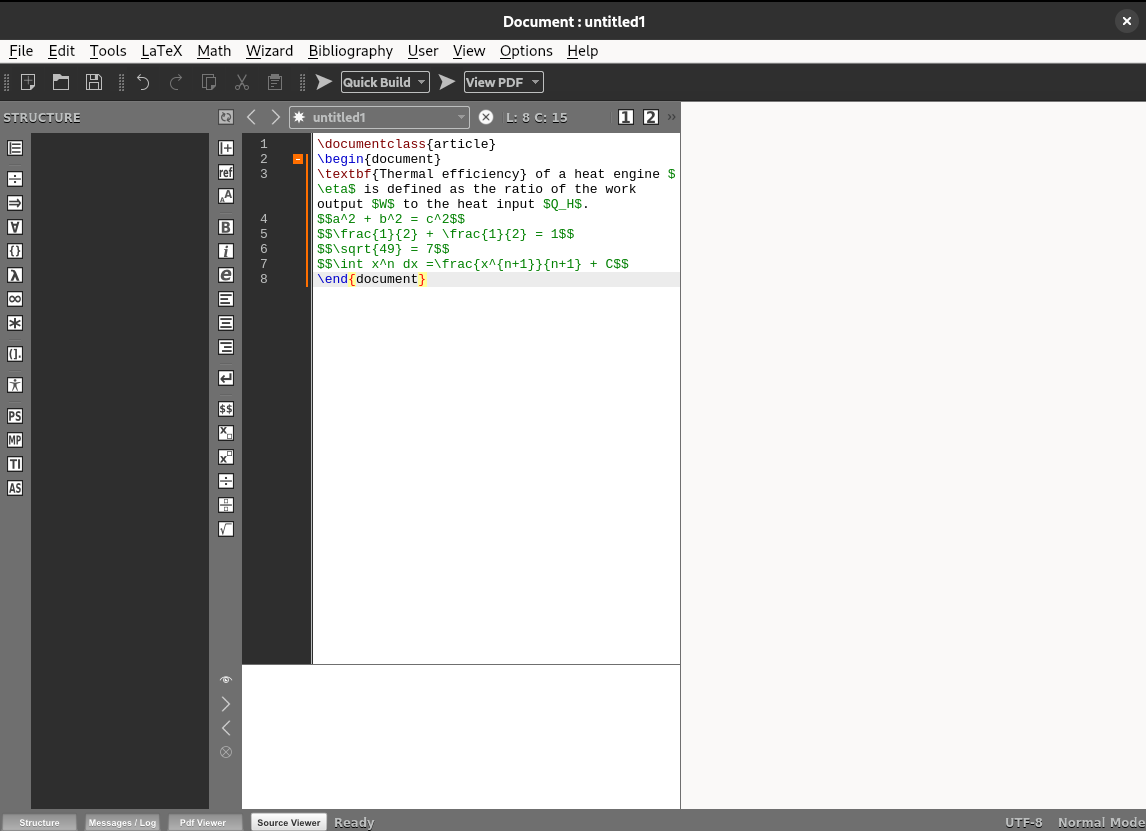Open the Bibliography menu

point(350,51)
